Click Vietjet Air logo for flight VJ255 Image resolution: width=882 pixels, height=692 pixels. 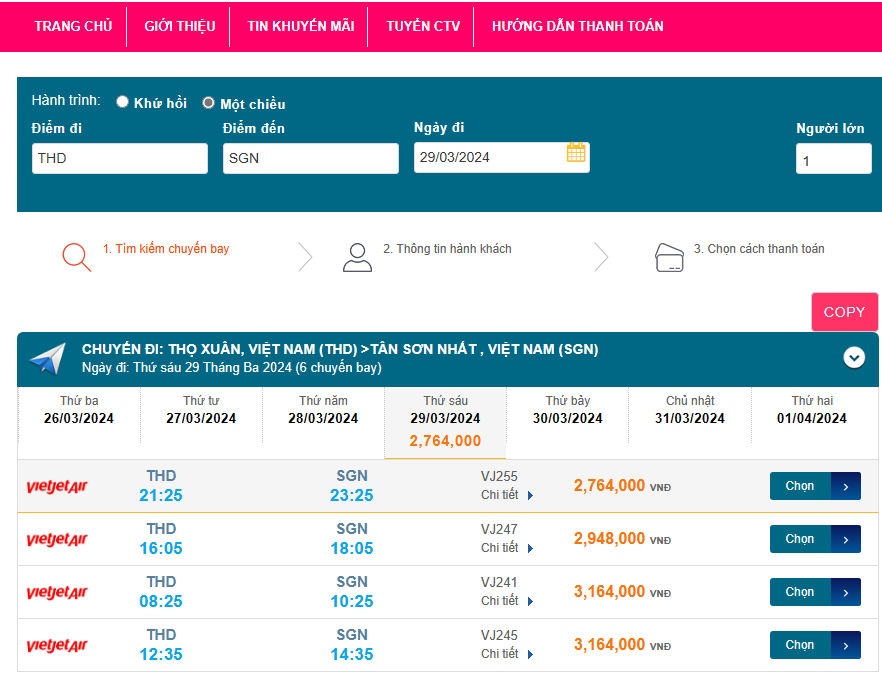tap(57, 487)
